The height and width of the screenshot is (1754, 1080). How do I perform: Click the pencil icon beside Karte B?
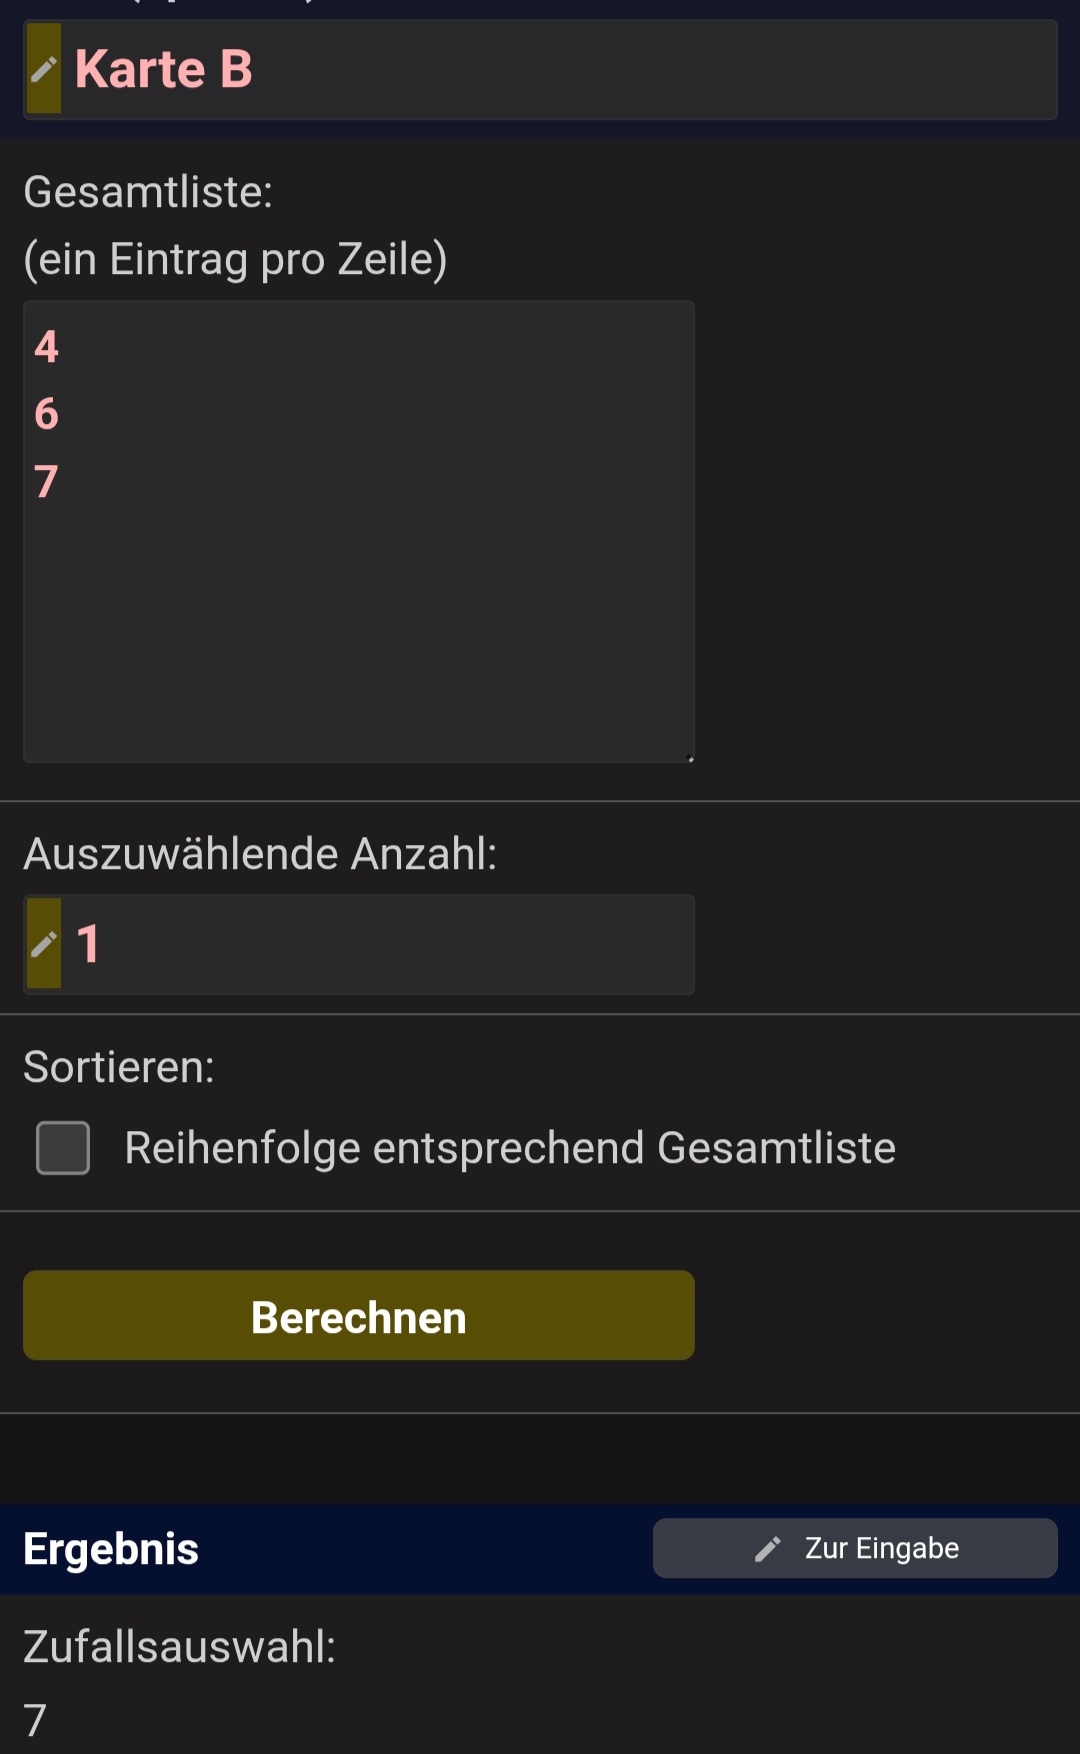44,69
